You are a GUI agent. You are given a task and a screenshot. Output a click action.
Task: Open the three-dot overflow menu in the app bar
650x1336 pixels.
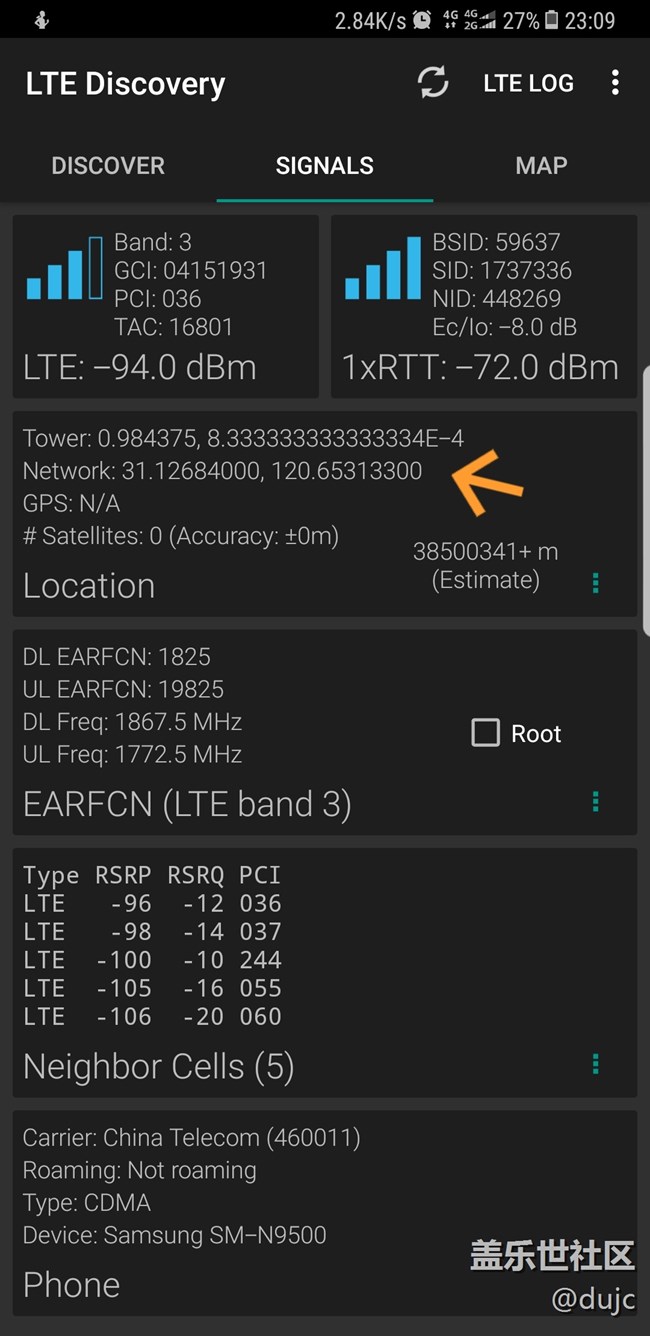click(615, 83)
